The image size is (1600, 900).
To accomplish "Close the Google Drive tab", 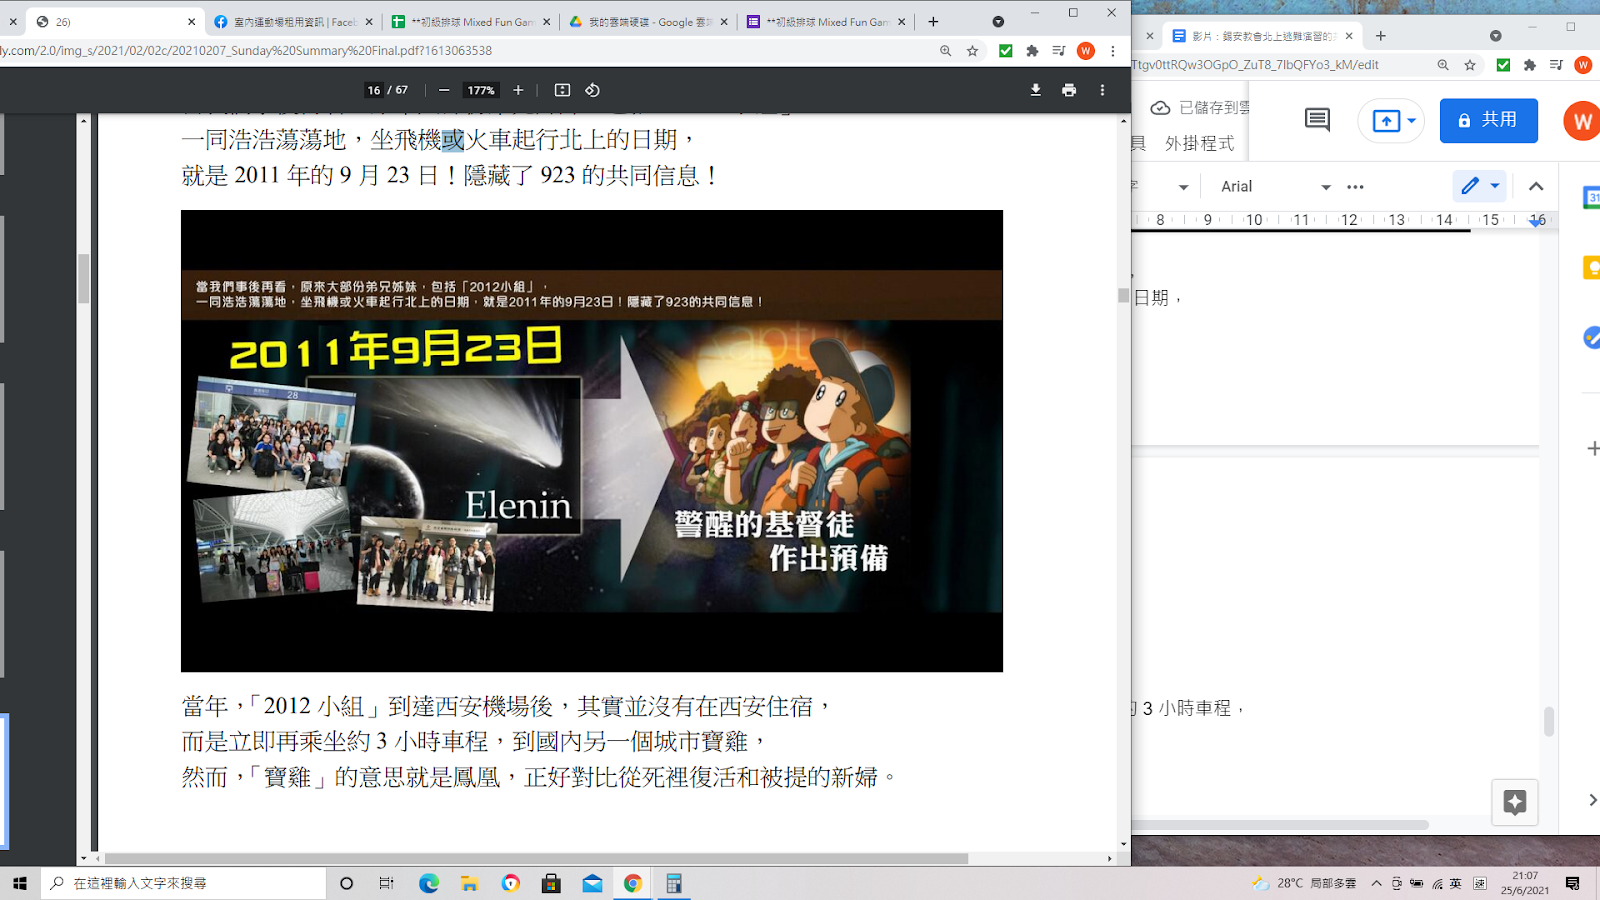I will point(725,22).
